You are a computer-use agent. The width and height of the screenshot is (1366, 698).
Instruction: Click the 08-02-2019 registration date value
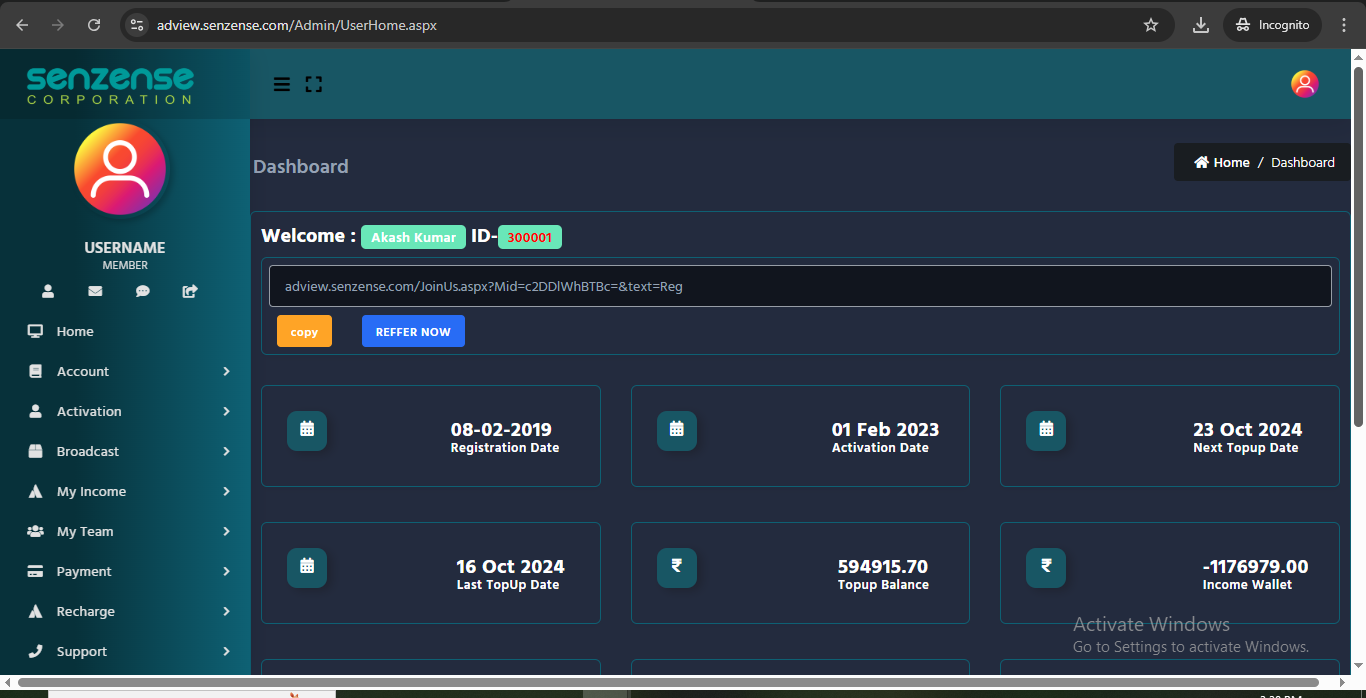(x=501, y=430)
